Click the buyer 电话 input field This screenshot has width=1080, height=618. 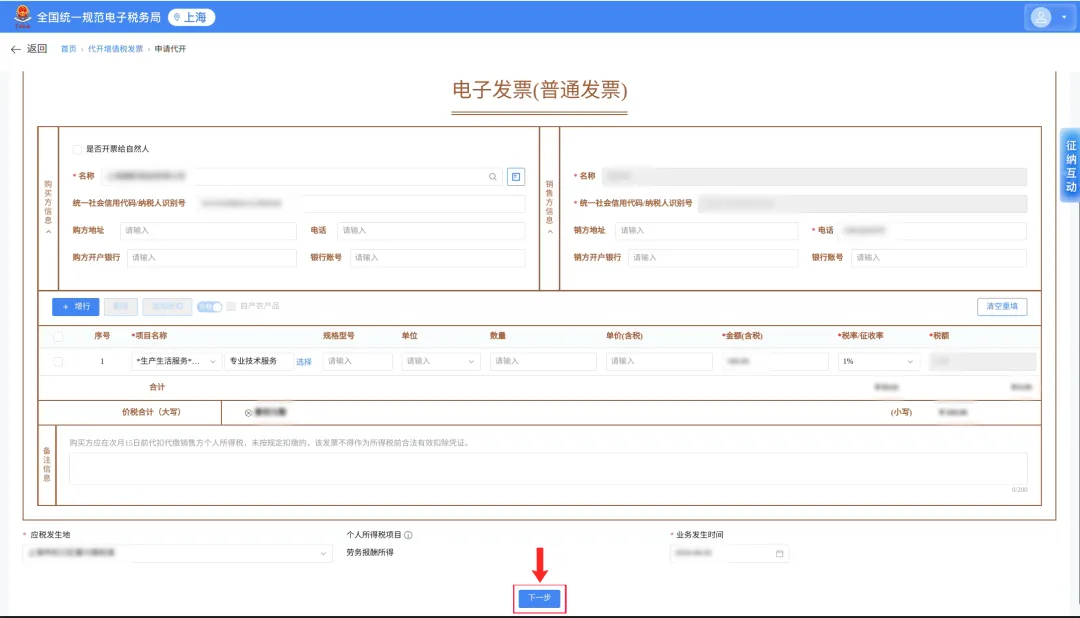click(431, 230)
